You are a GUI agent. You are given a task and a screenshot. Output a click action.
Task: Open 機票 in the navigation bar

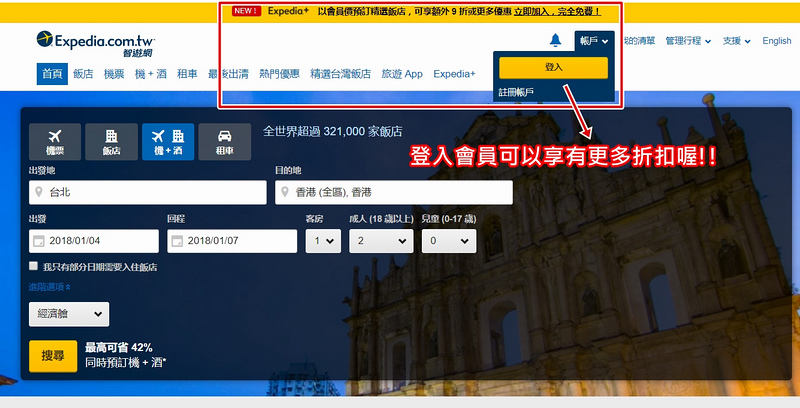click(x=114, y=74)
